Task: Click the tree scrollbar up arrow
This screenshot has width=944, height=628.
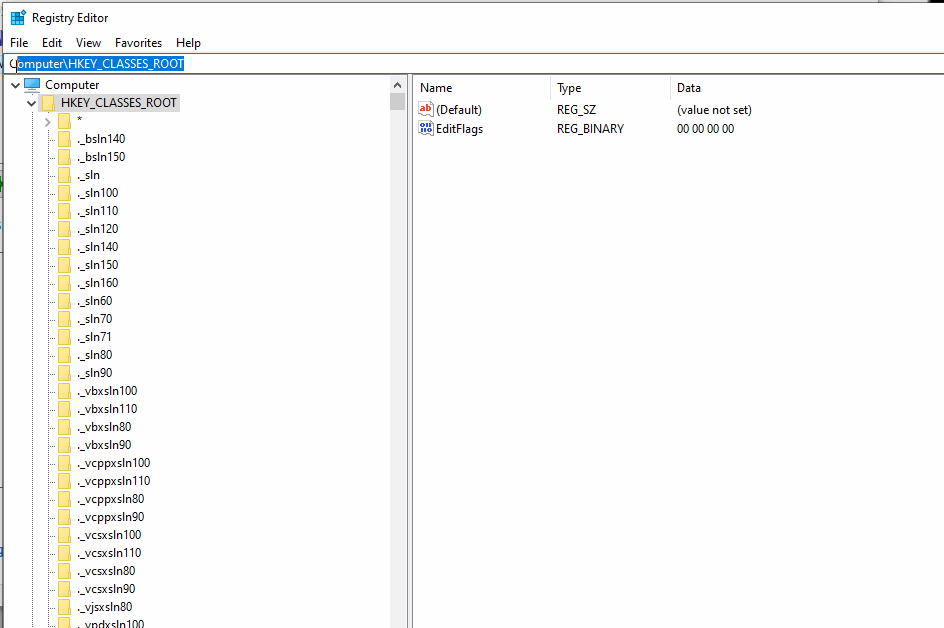Action: pyautogui.click(x=397, y=85)
